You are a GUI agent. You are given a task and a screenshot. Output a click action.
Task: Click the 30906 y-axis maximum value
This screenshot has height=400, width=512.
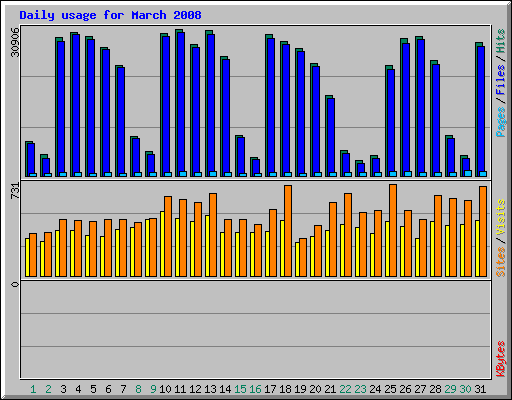15,42
